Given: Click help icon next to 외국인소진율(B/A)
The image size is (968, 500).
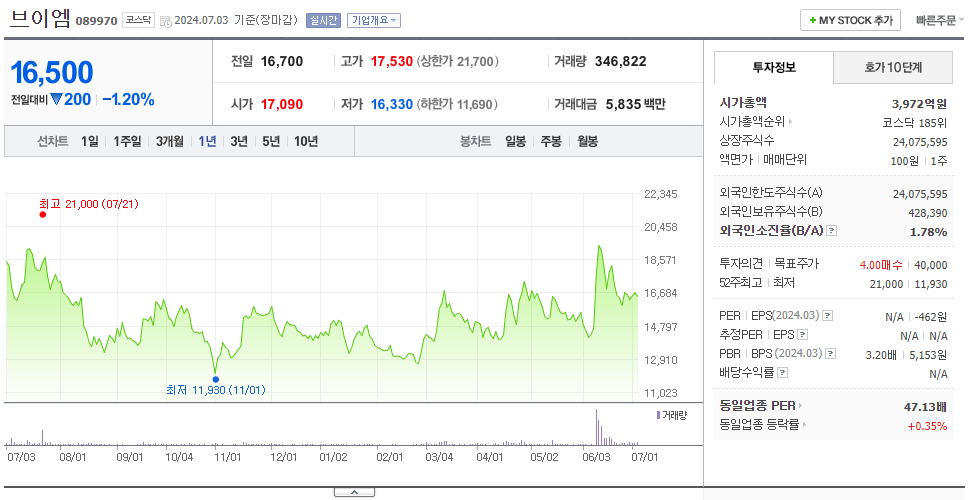Looking at the screenshot, I should click(x=832, y=231).
